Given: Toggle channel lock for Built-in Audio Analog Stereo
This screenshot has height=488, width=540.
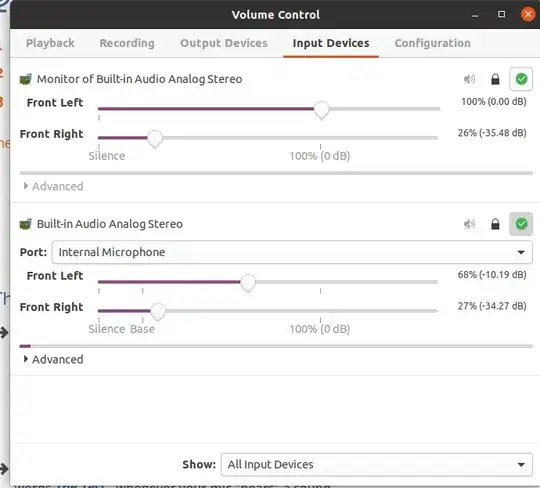Looking at the screenshot, I should pyautogui.click(x=495, y=224).
